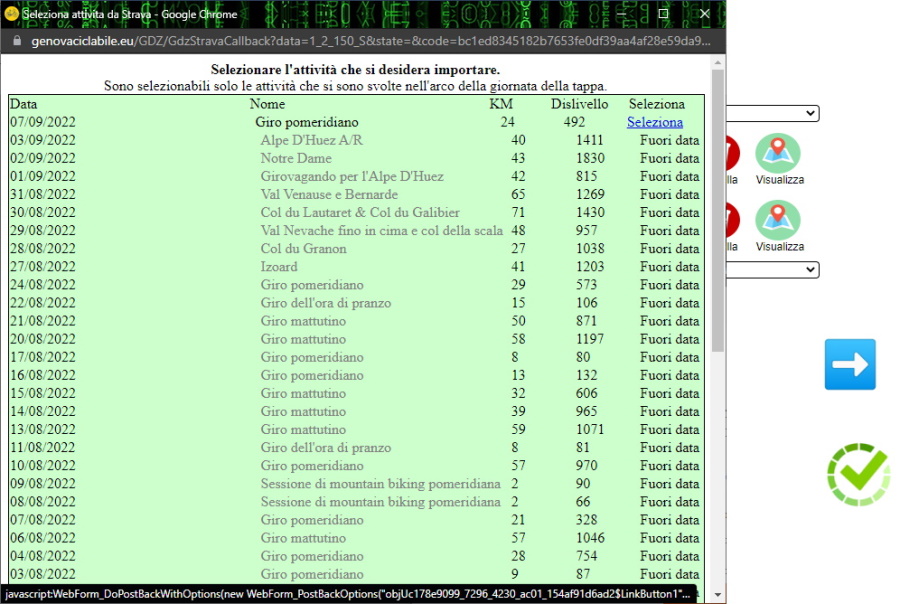Minimize the Chrome popup window
The height and width of the screenshot is (604, 900).
coord(622,14)
